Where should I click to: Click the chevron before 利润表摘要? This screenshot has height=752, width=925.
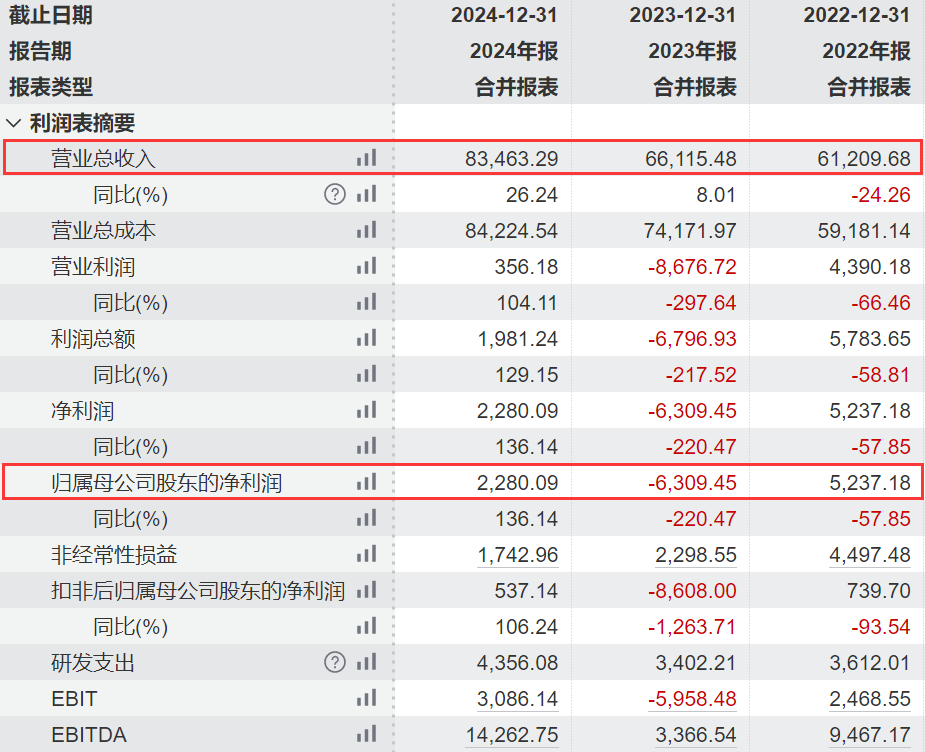point(12,123)
